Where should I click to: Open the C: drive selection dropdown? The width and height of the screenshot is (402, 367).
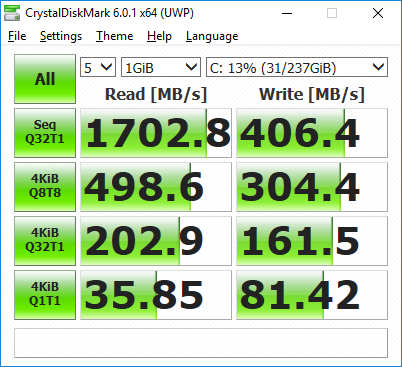(297, 67)
